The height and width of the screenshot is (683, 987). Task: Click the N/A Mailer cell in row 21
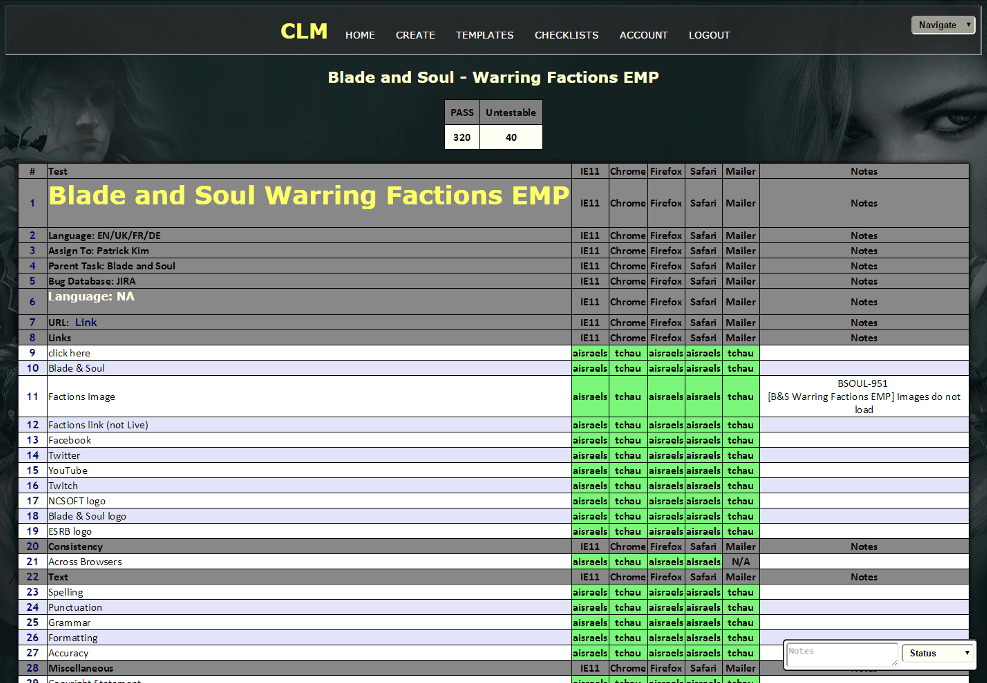coord(741,562)
